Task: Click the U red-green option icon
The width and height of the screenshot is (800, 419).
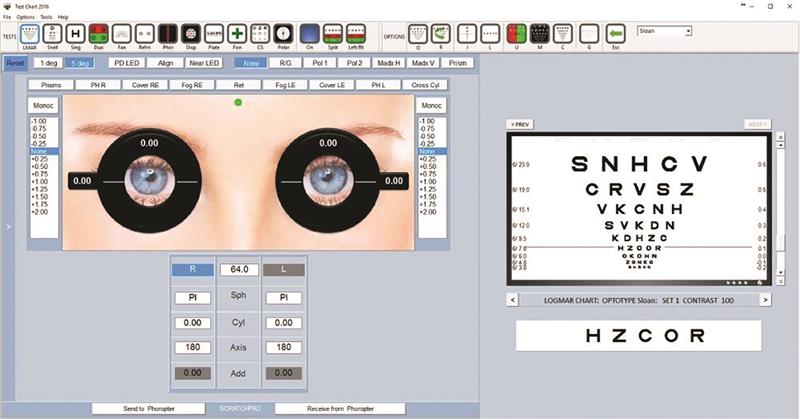Action: click(x=516, y=34)
